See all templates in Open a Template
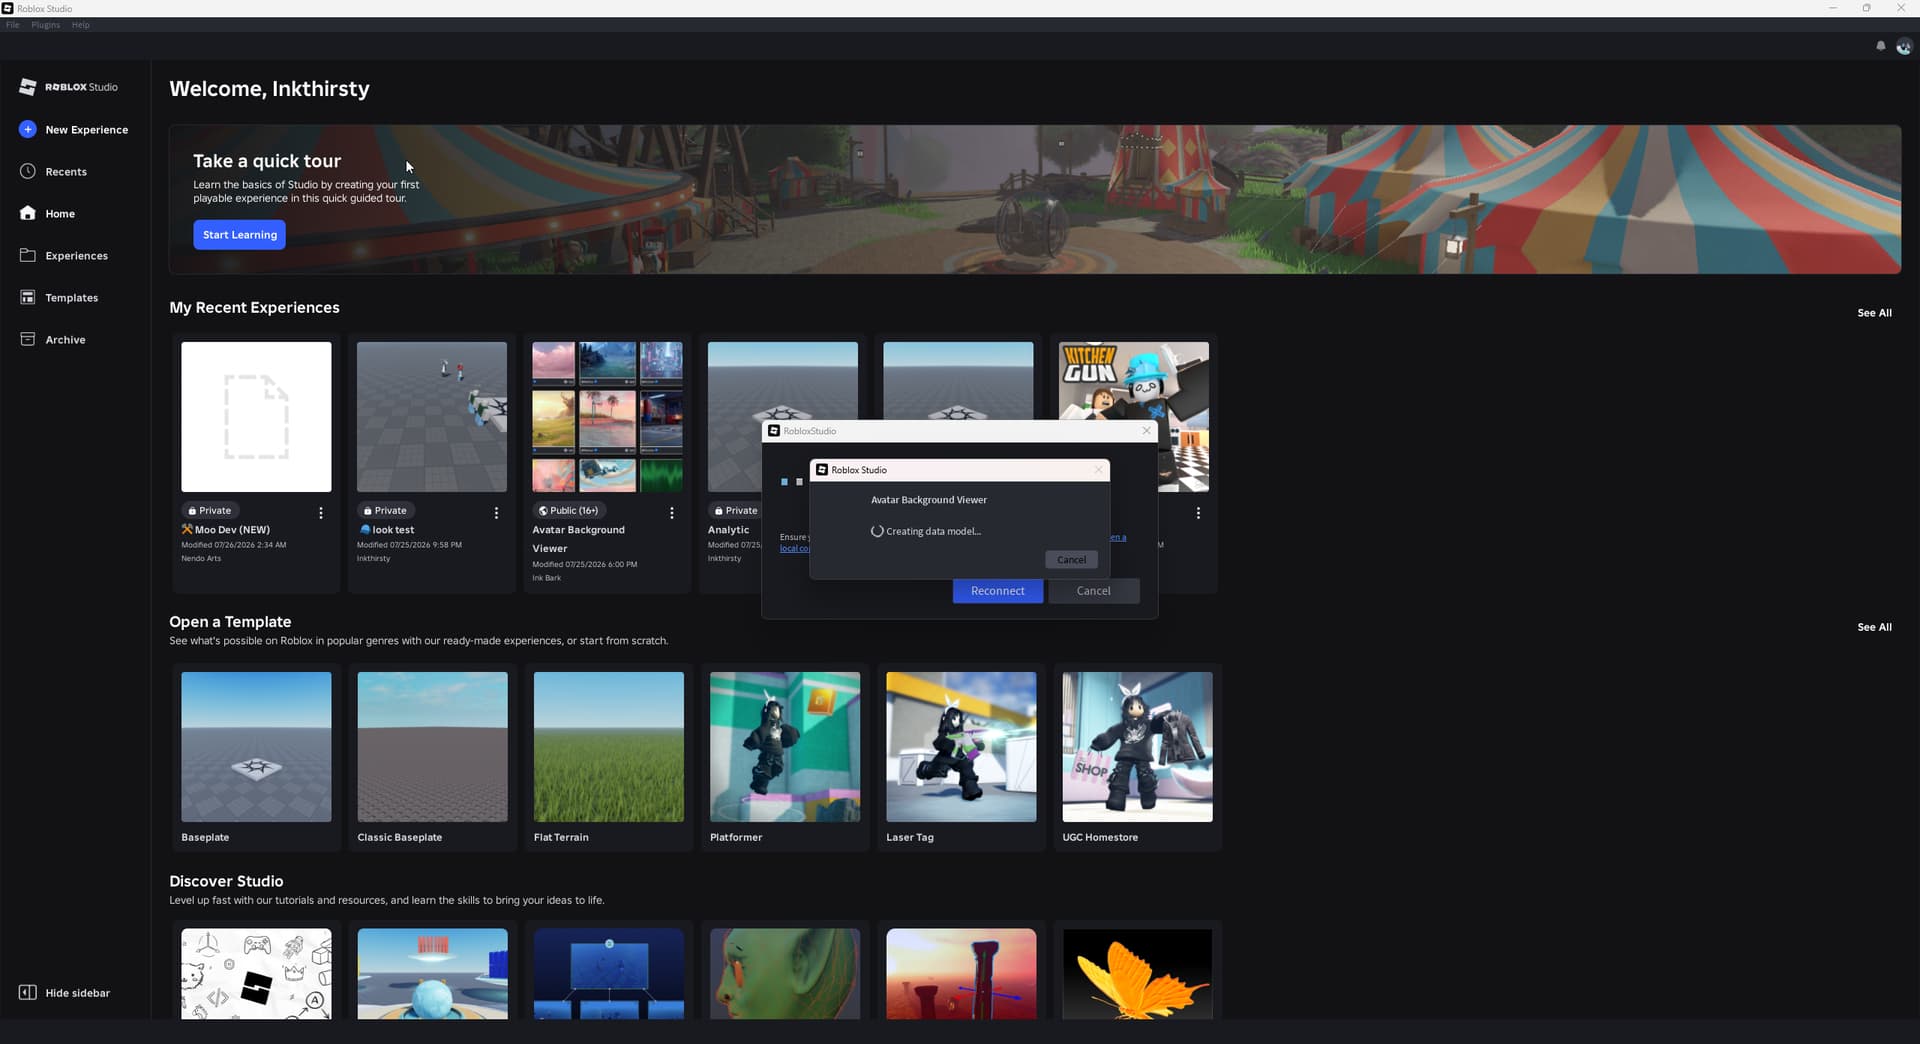Image resolution: width=1920 pixels, height=1044 pixels. point(1874,627)
